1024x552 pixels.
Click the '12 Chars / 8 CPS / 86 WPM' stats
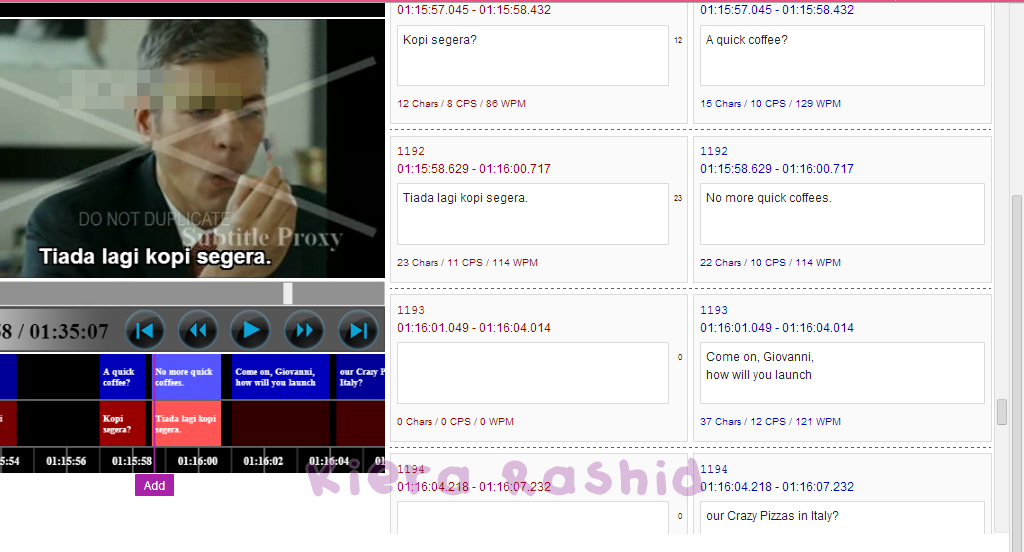[x=461, y=104]
